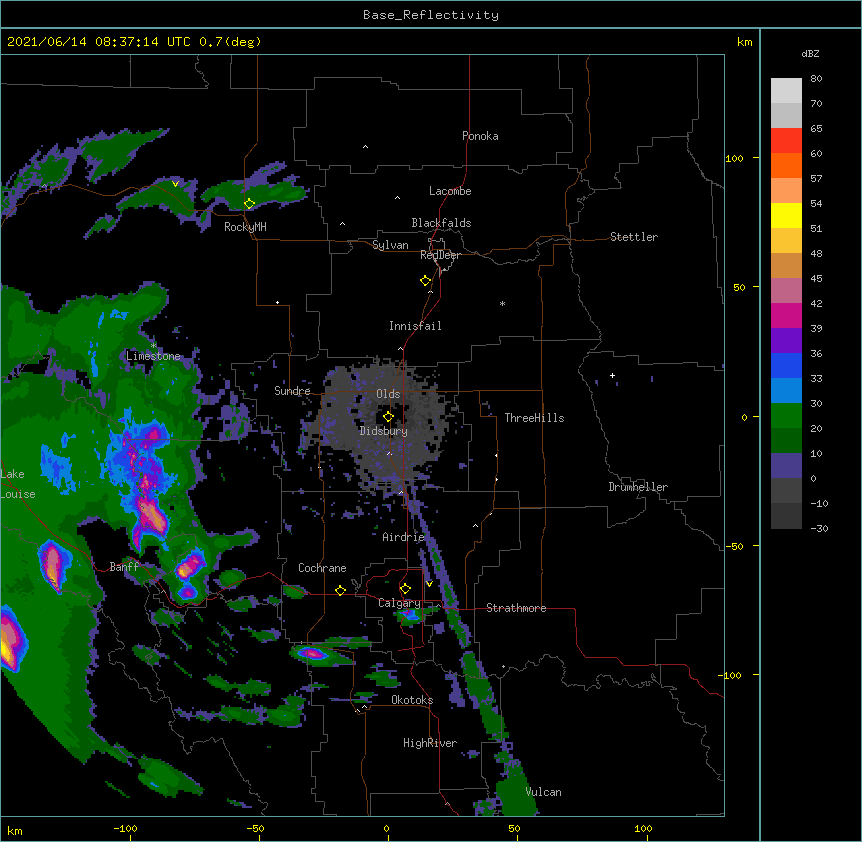The height and width of the screenshot is (842, 862).
Task: Click the yellow marker south of RedDeer
Action: point(426,281)
